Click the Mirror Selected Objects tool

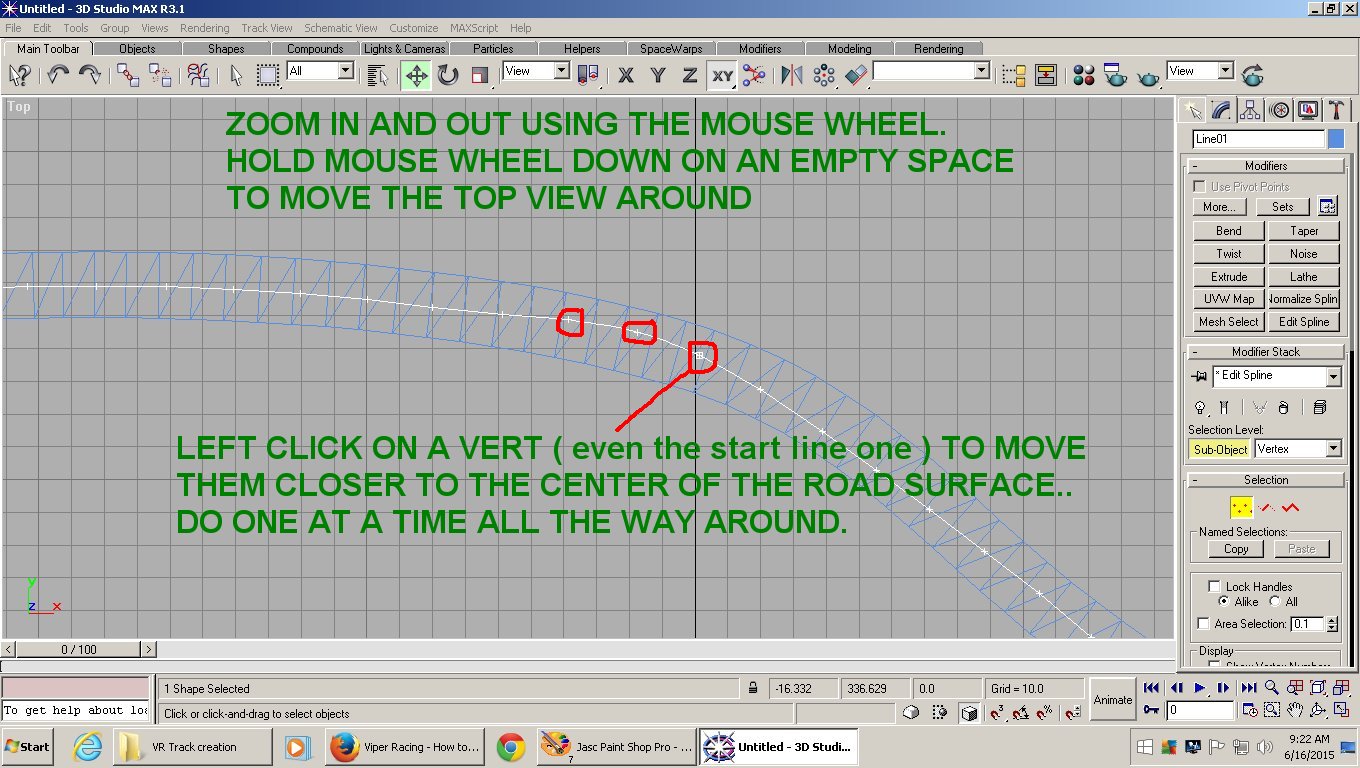[792, 75]
